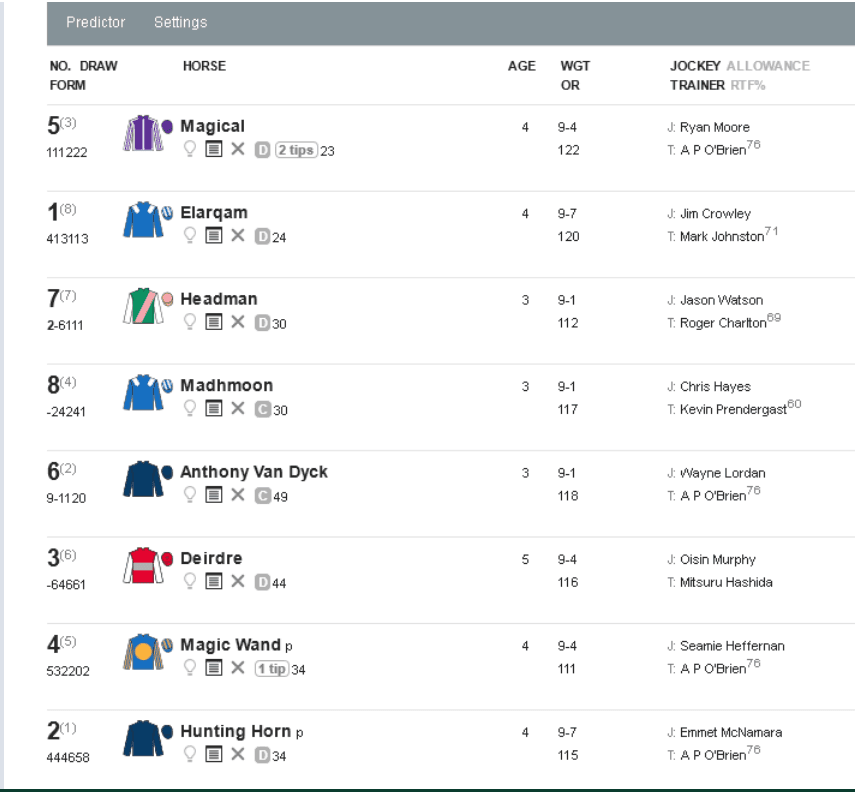Open the form notes icon for Elarqam
Image resolution: width=855 pixels, height=792 pixels.
click(x=213, y=236)
